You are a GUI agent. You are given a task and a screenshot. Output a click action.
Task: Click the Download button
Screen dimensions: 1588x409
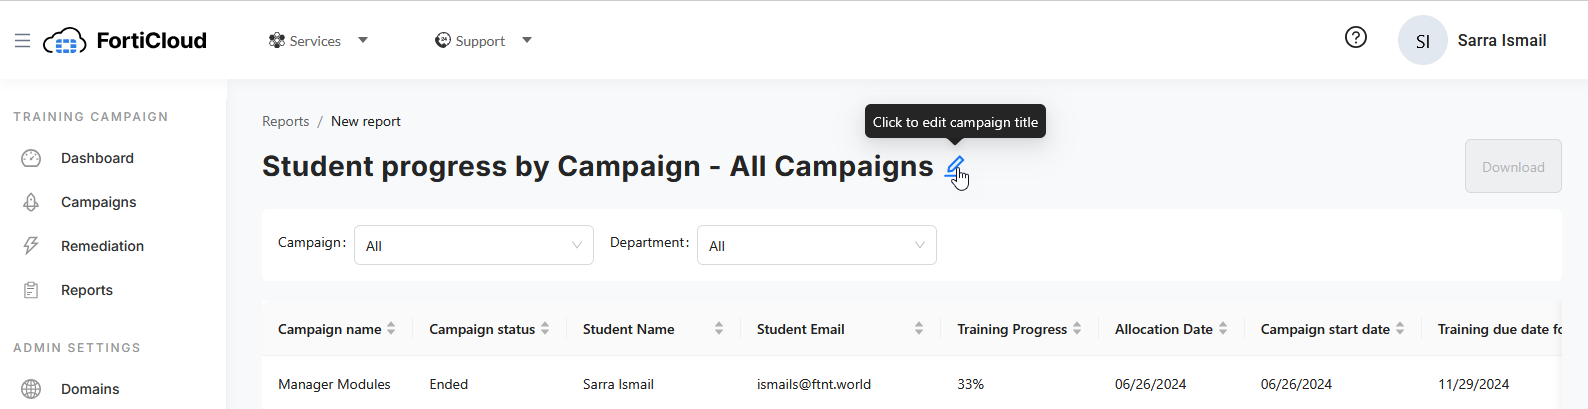(1512, 167)
